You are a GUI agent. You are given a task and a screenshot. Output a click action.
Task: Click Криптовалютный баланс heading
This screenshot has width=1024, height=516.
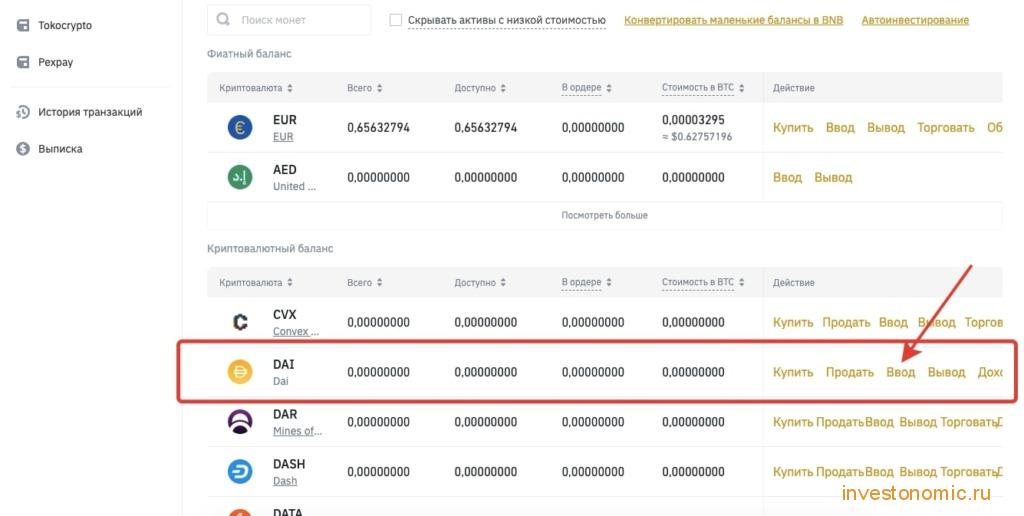point(270,248)
